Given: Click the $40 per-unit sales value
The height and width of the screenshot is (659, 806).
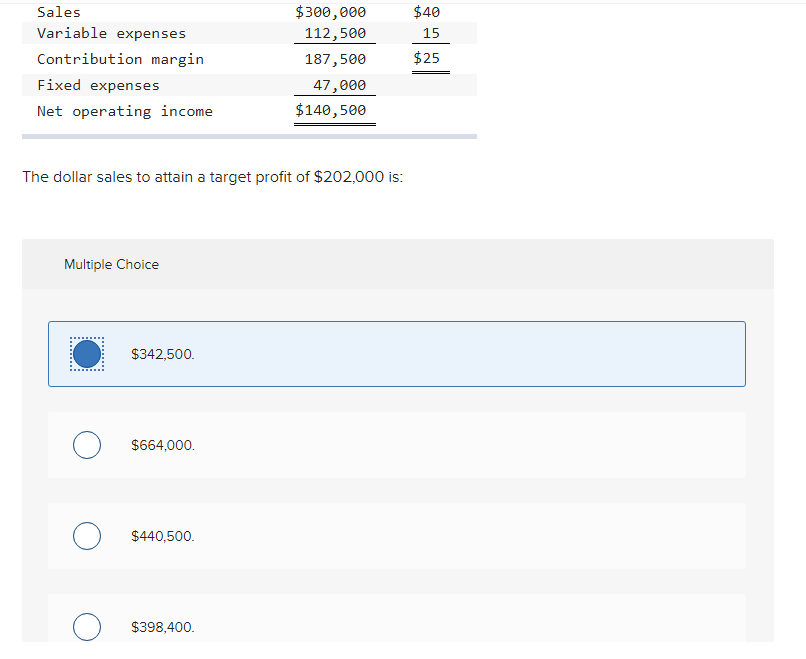Looking at the screenshot, I should point(428,11).
